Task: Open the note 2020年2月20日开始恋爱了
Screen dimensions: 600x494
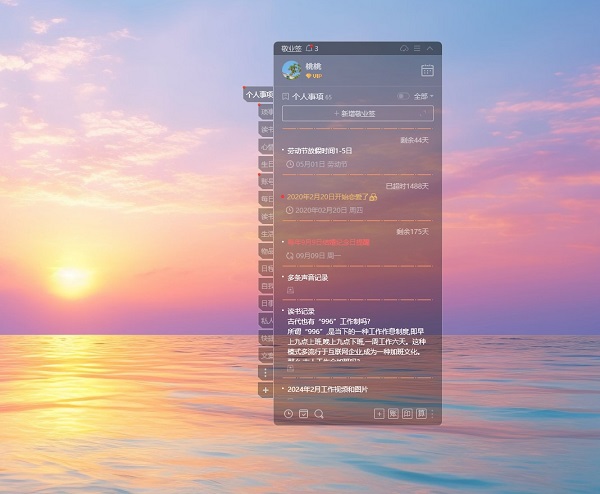Action: pyautogui.click(x=328, y=197)
